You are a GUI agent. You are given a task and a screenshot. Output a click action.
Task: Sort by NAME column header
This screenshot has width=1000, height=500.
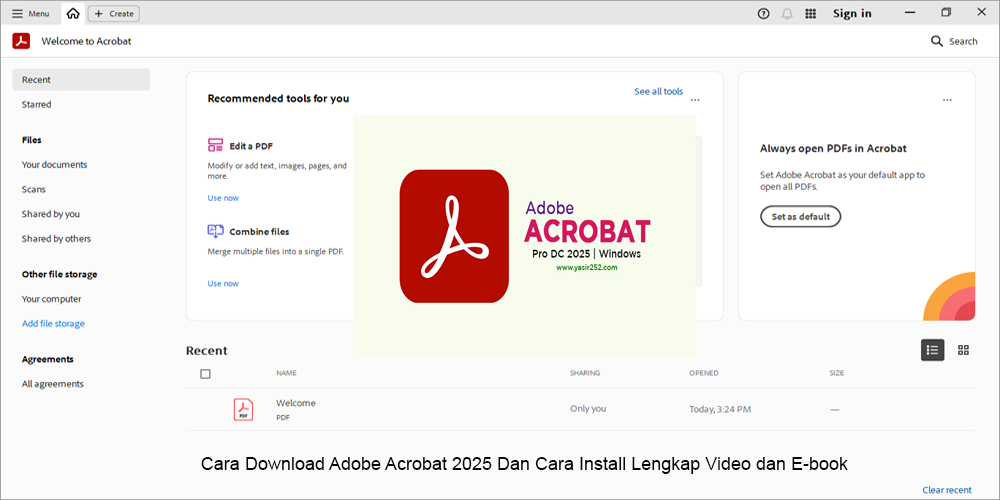[286, 373]
